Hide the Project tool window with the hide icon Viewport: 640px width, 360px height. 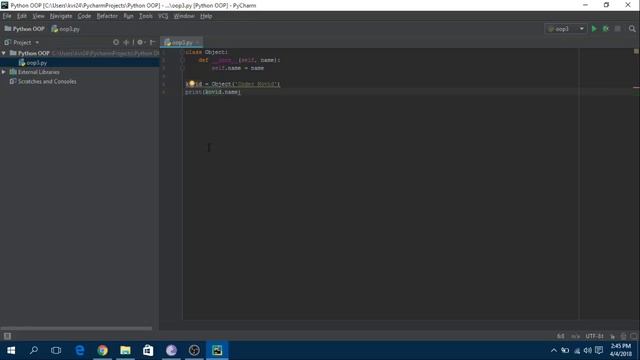(x=152, y=42)
